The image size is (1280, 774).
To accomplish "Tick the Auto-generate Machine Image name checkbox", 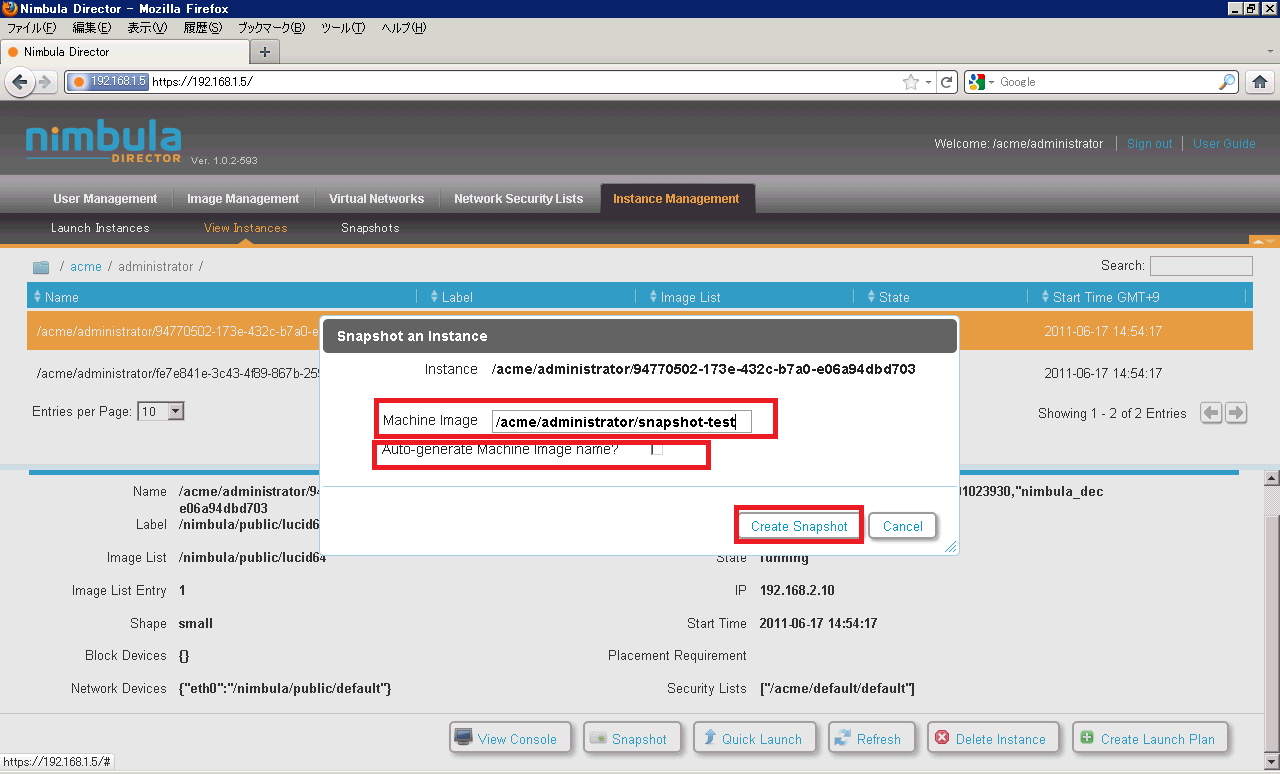I will pyautogui.click(x=657, y=450).
